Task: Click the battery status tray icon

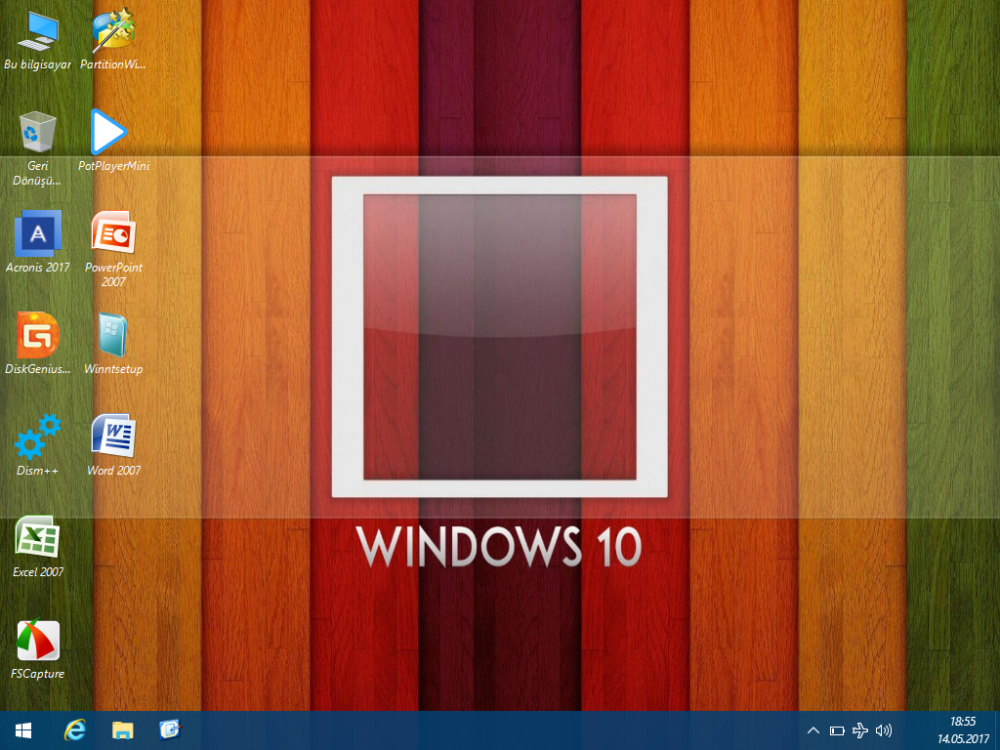Action: click(837, 731)
